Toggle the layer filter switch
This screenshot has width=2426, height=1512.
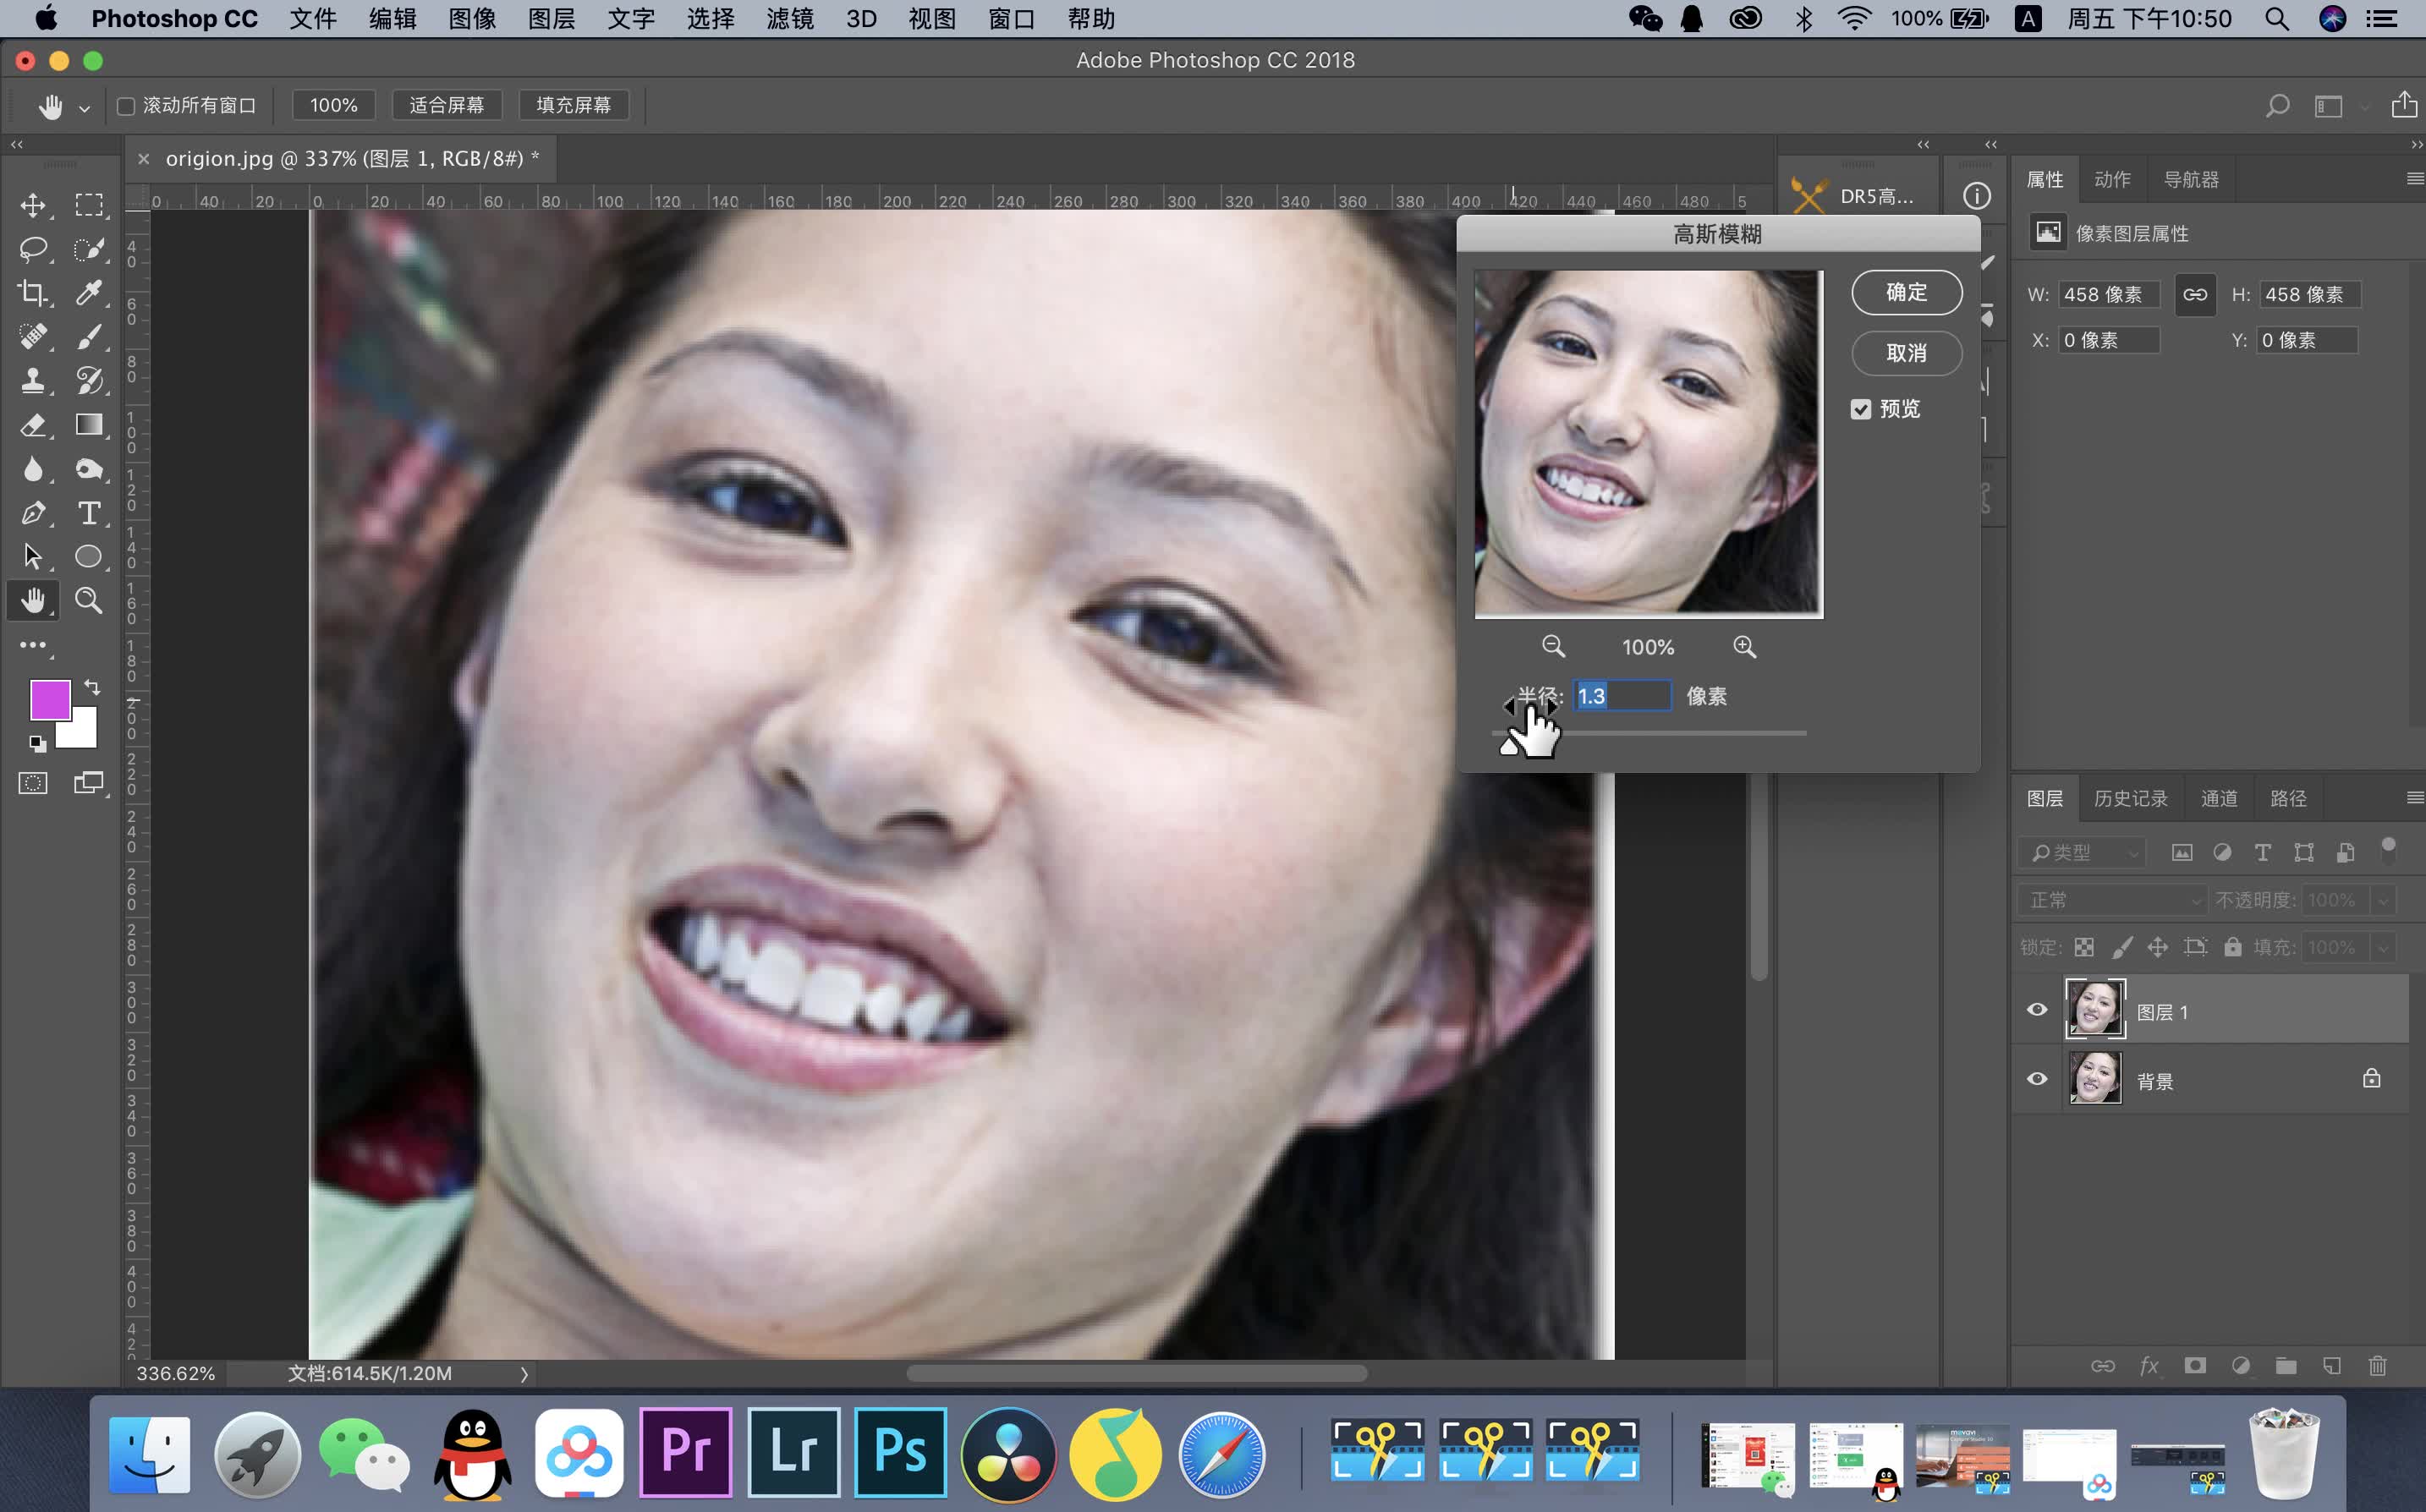(x=2388, y=850)
